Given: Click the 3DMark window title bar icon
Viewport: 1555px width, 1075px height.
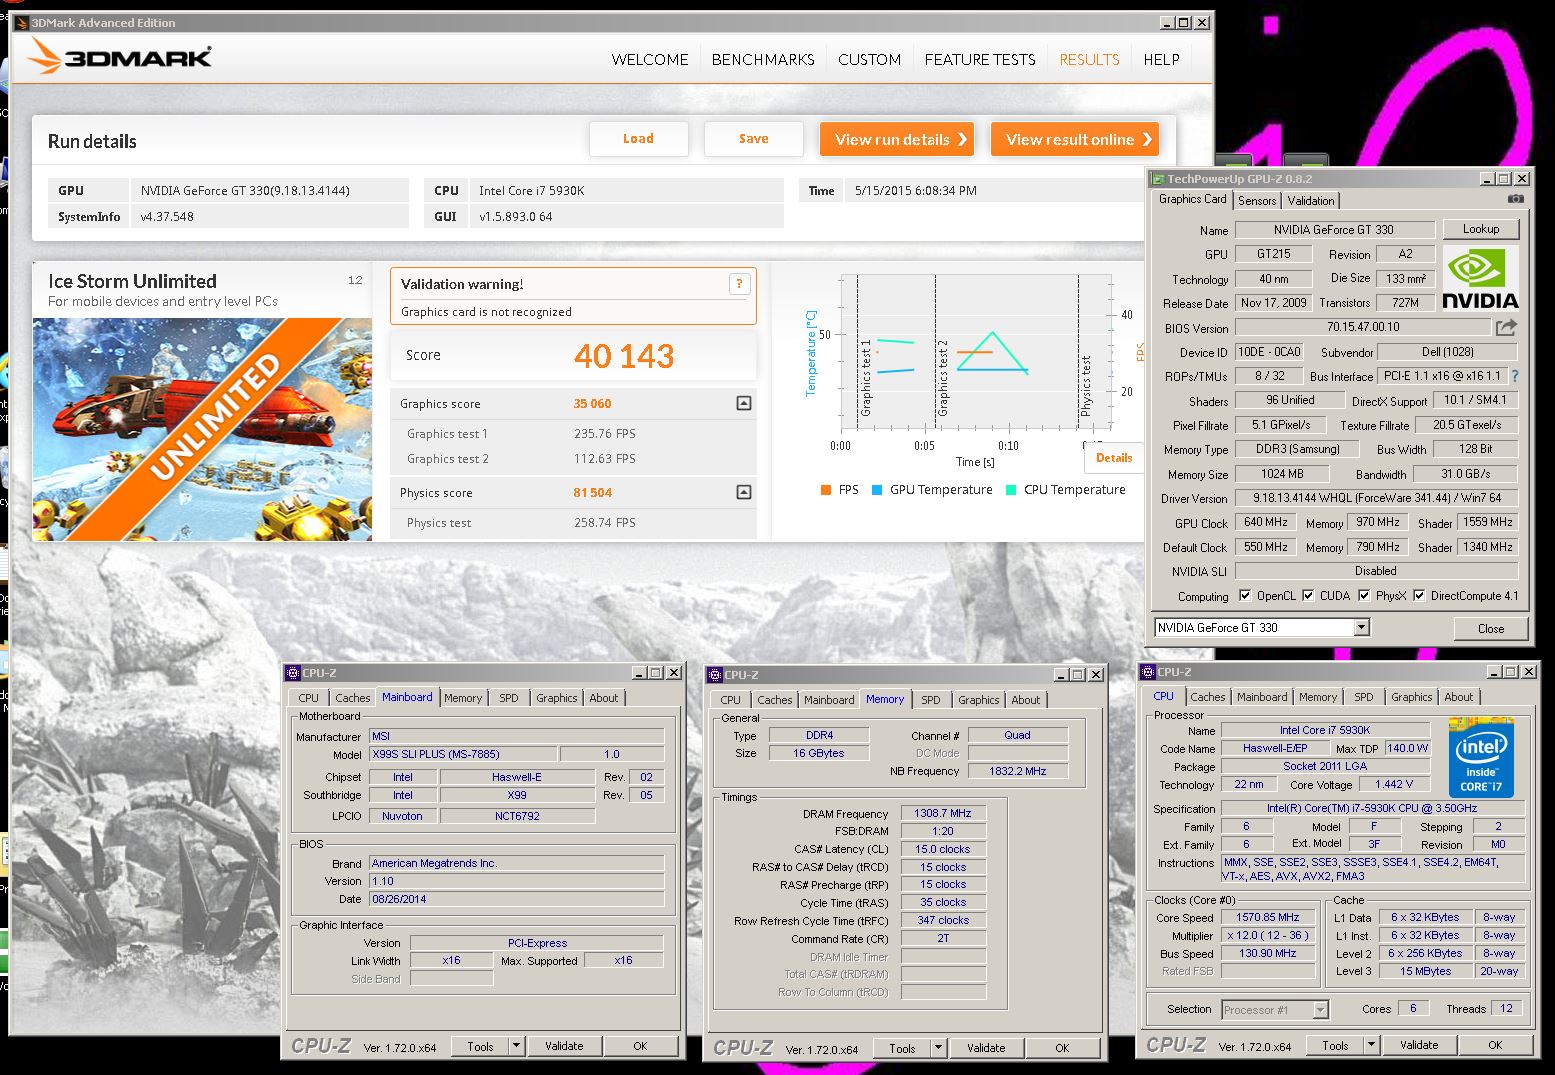Looking at the screenshot, I should click(x=22, y=22).
